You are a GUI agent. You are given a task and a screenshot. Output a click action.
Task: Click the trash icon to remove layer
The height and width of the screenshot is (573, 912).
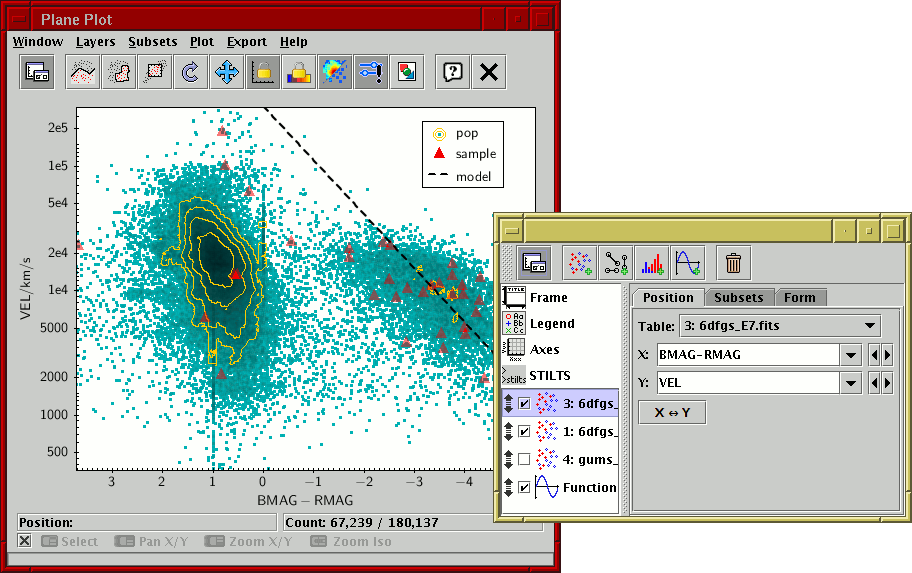coord(733,263)
